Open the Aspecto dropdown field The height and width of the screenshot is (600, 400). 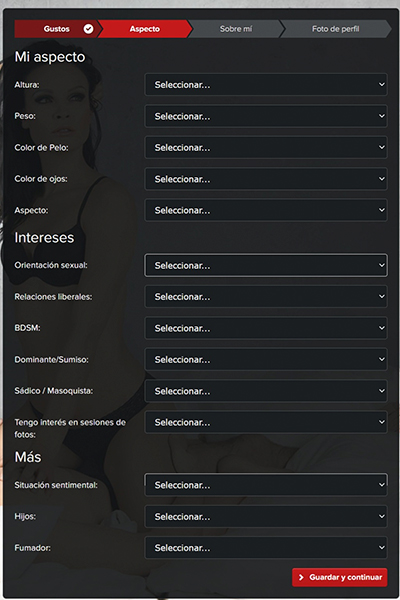click(x=266, y=210)
